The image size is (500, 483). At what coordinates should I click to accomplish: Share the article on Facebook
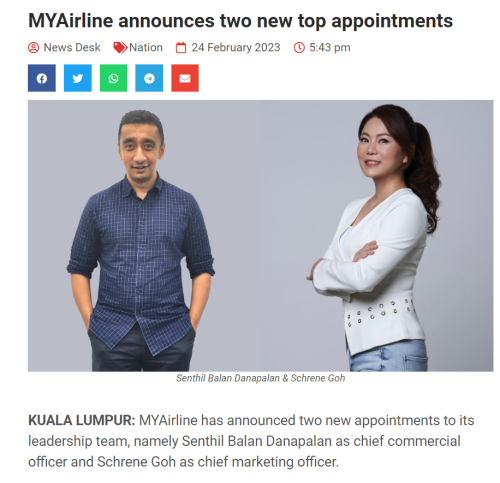tap(42, 78)
